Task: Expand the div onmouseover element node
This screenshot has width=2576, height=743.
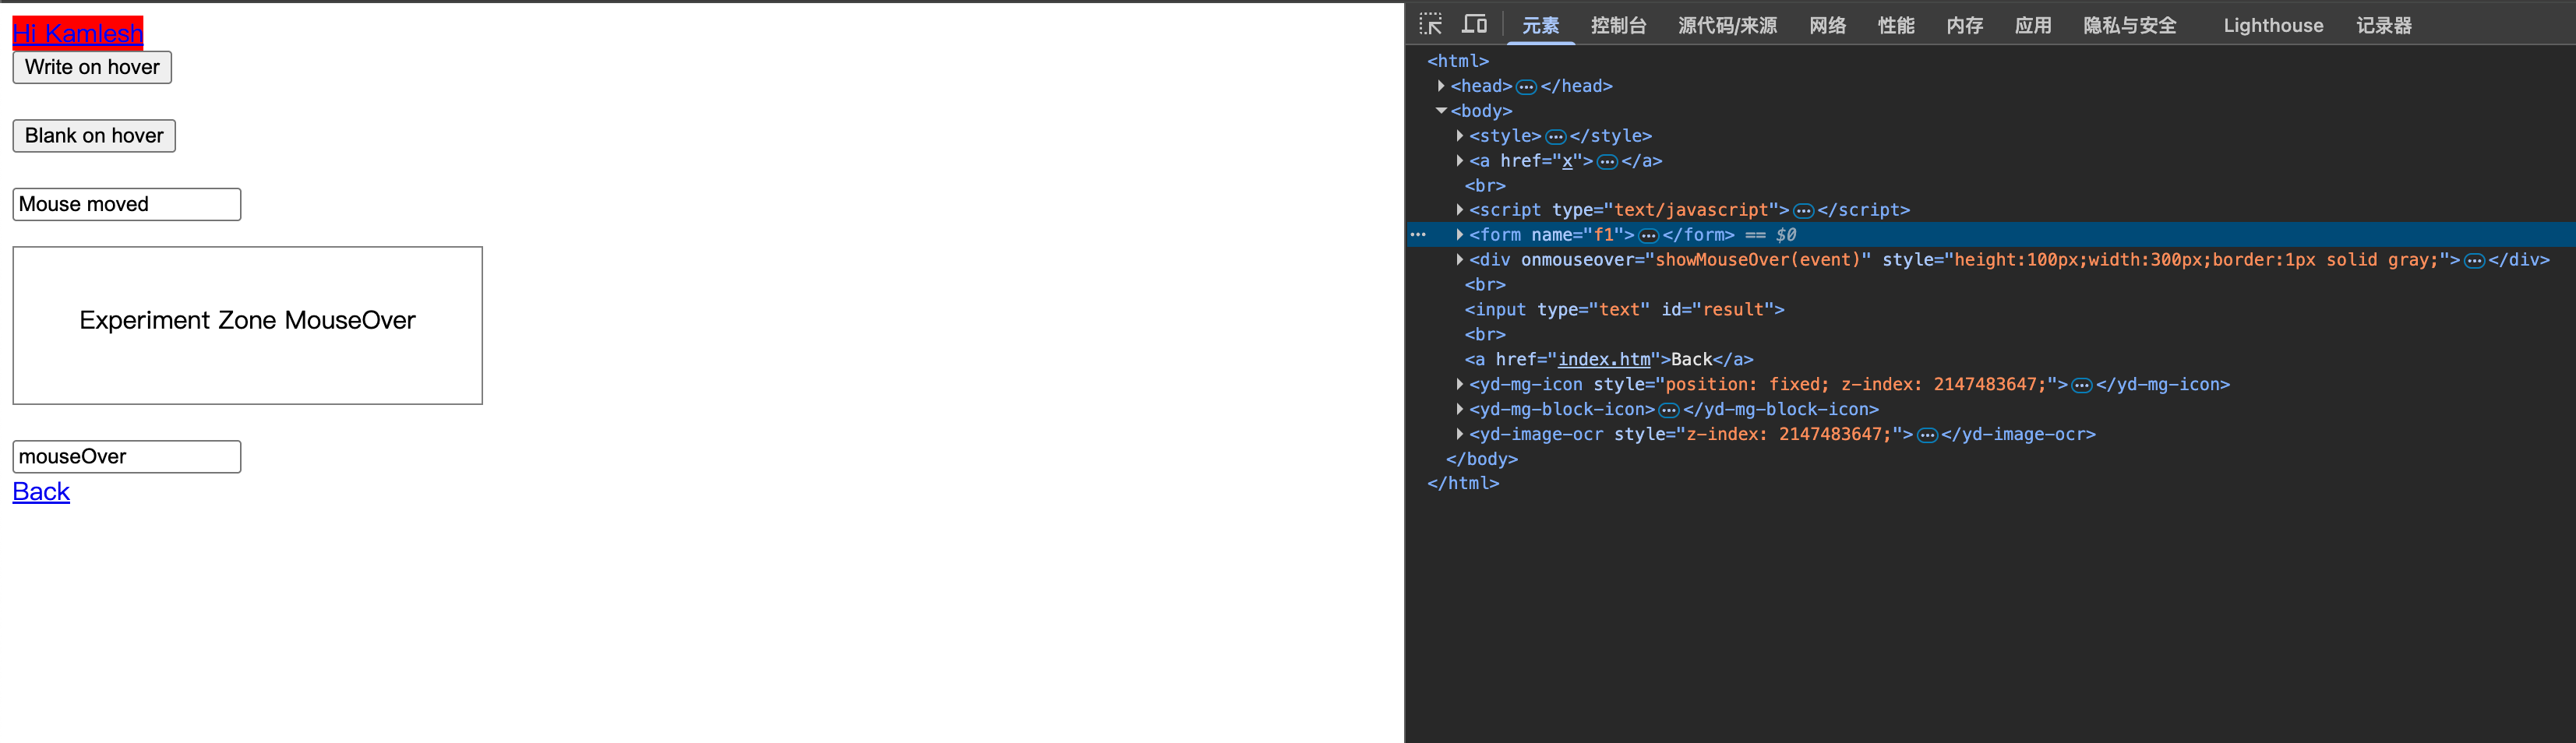Action: coord(1460,260)
